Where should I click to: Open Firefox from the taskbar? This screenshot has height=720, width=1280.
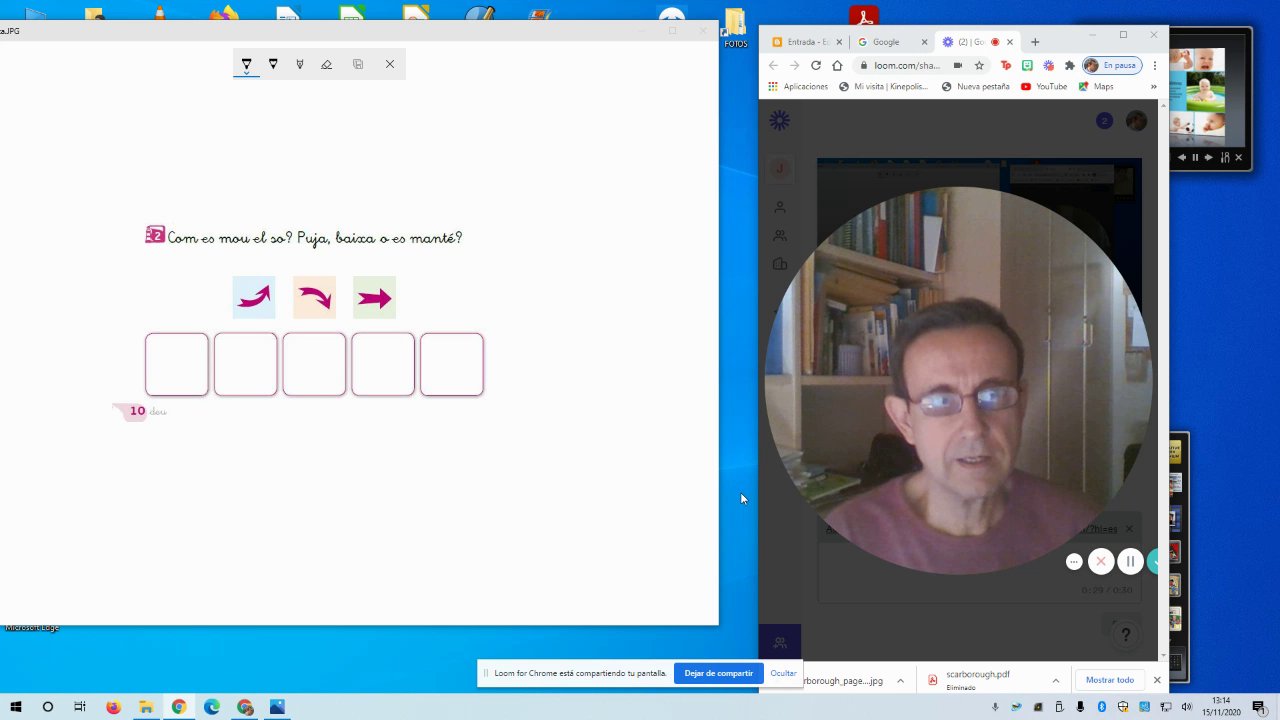[x=113, y=707]
